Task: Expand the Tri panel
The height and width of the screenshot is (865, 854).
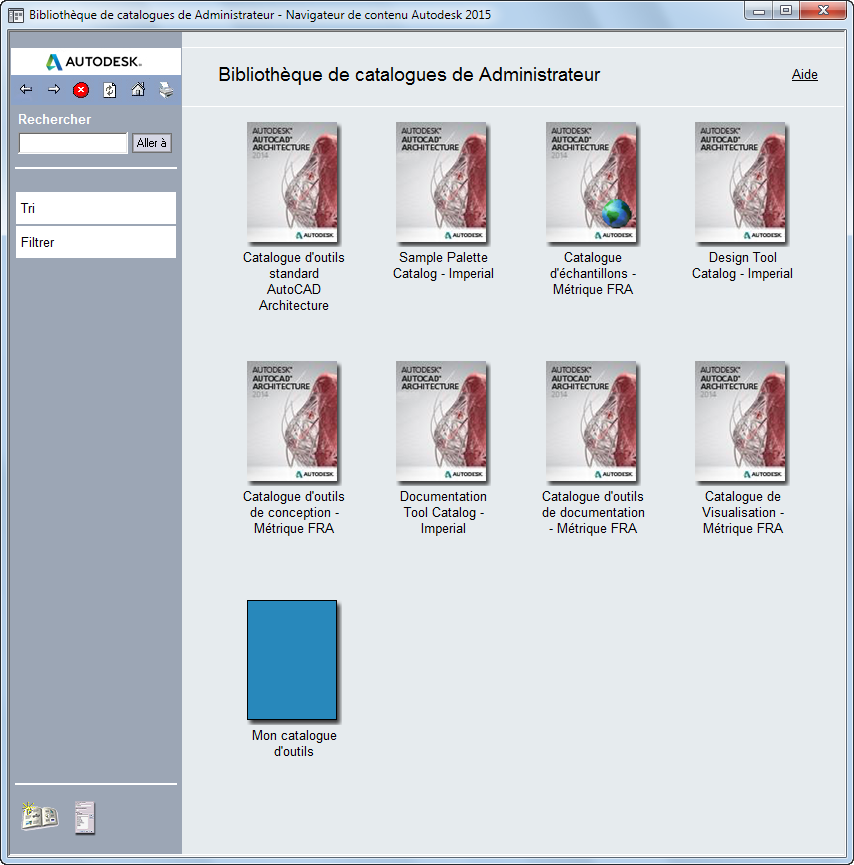Action: click(x=96, y=208)
